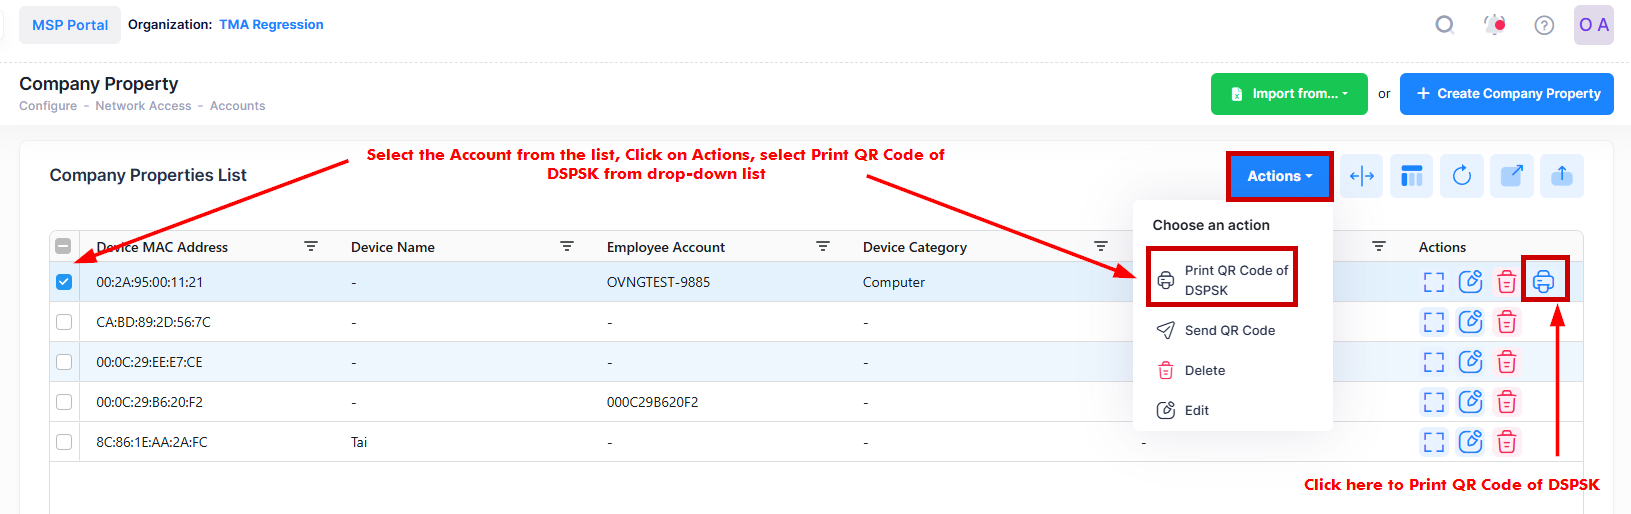Click the fit column width icon

tap(1362, 176)
